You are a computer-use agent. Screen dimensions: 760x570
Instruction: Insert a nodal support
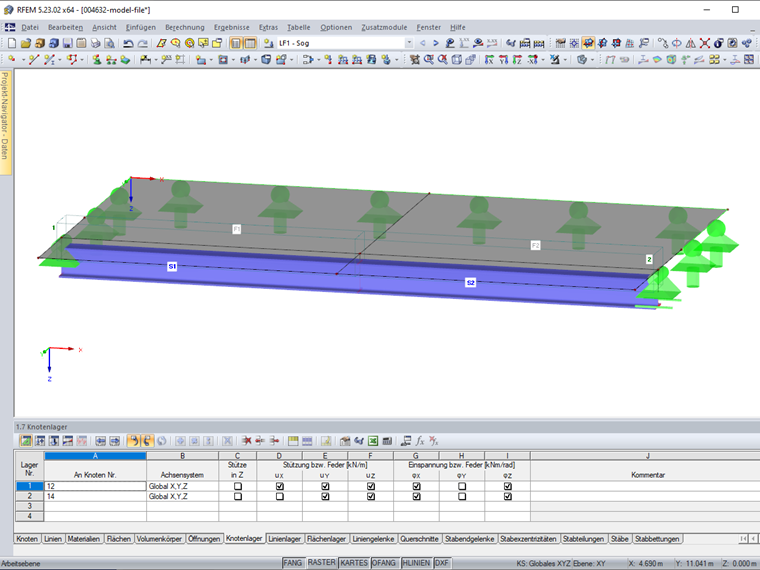pos(97,59)
